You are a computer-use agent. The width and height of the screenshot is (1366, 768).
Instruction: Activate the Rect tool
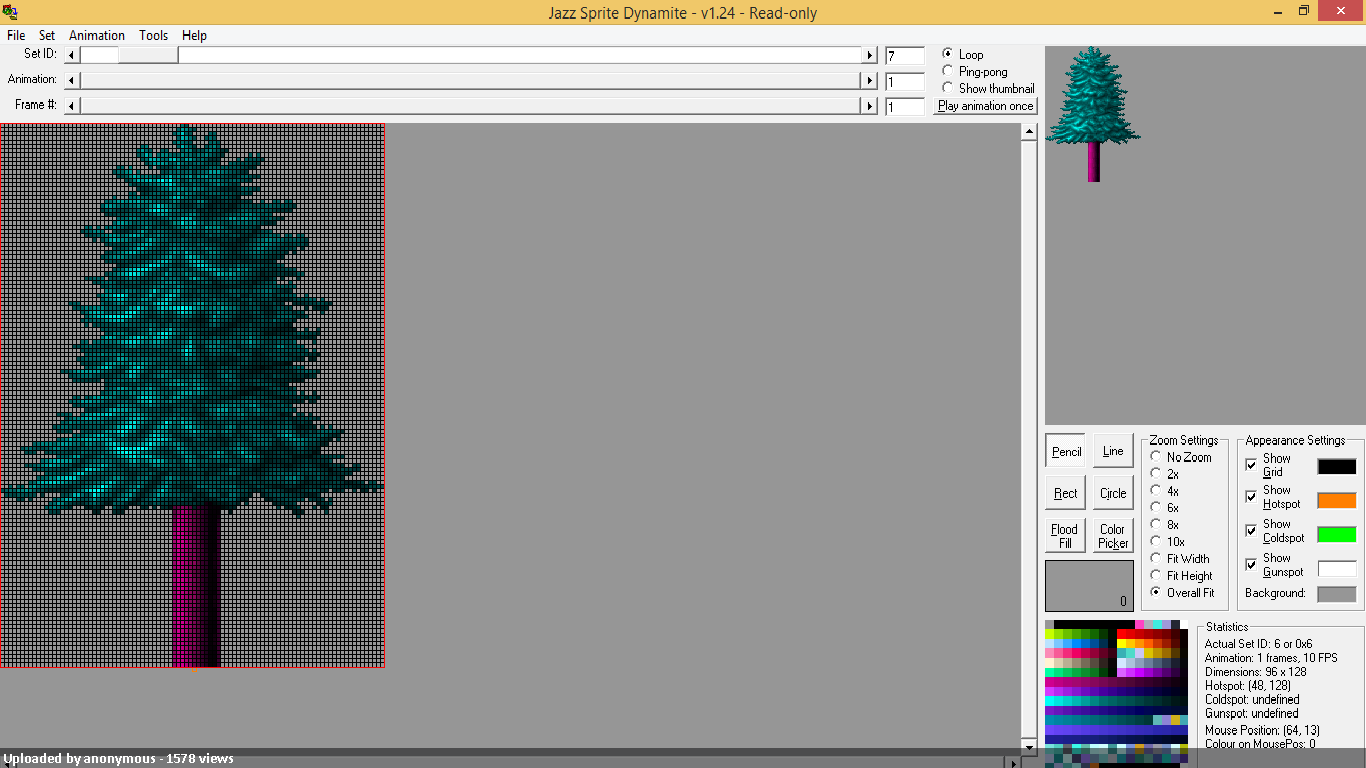click(x=1066, y=493)
